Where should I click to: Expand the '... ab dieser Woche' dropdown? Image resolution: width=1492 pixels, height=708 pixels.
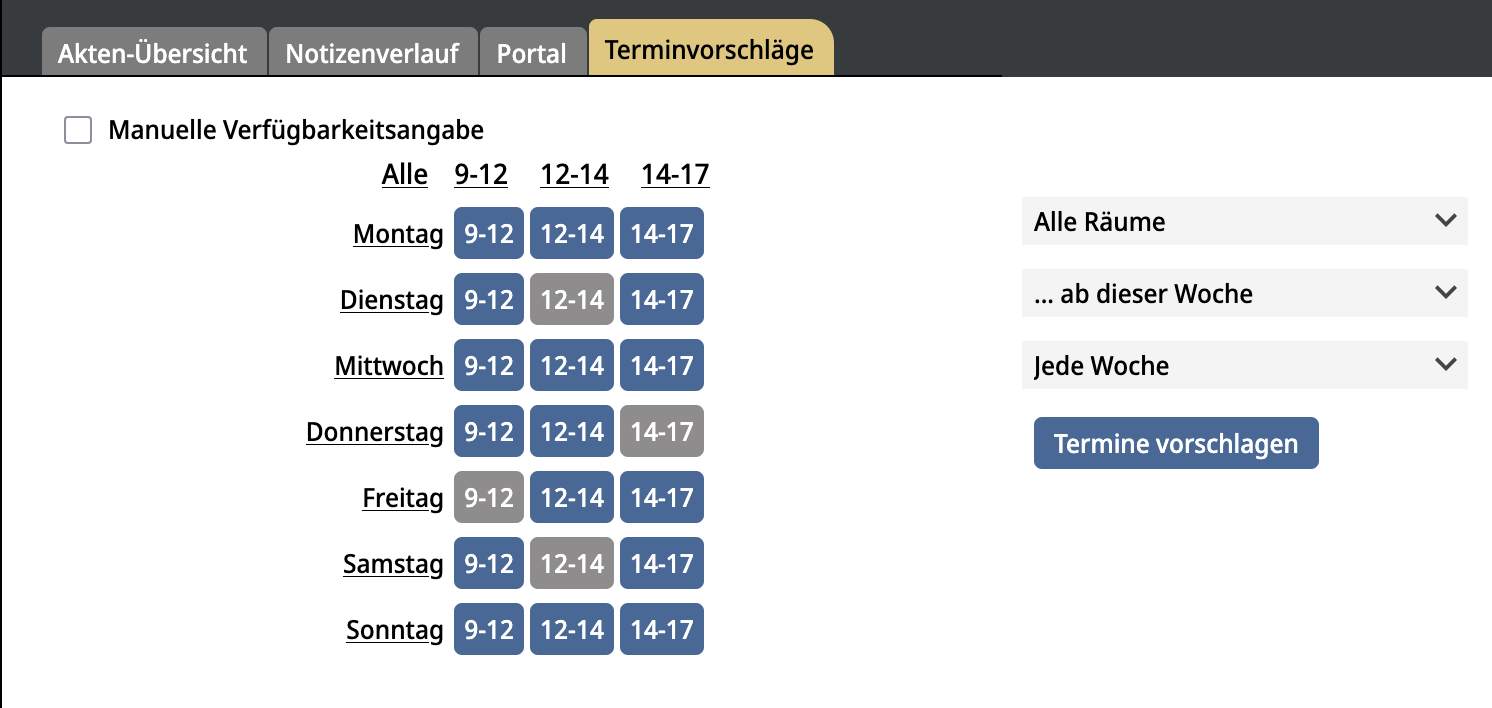pyautogui.click(x=1244, y=294)
